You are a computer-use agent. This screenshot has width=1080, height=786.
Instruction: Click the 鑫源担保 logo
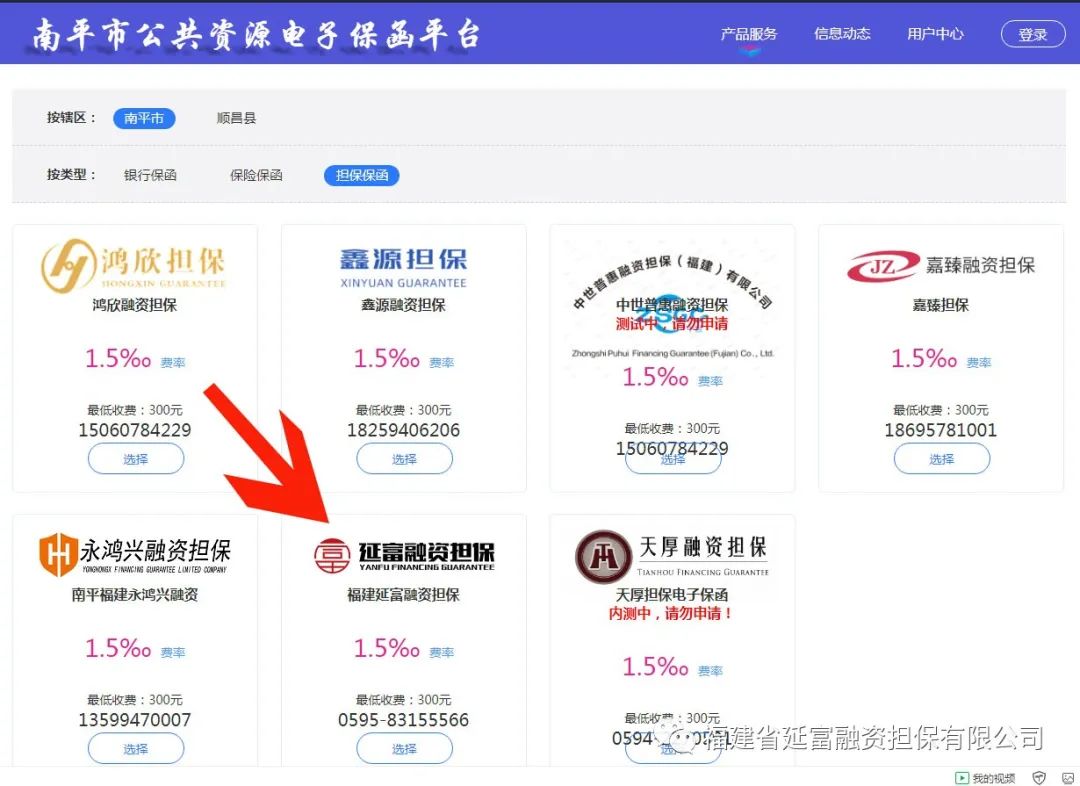tap(404, 268)
